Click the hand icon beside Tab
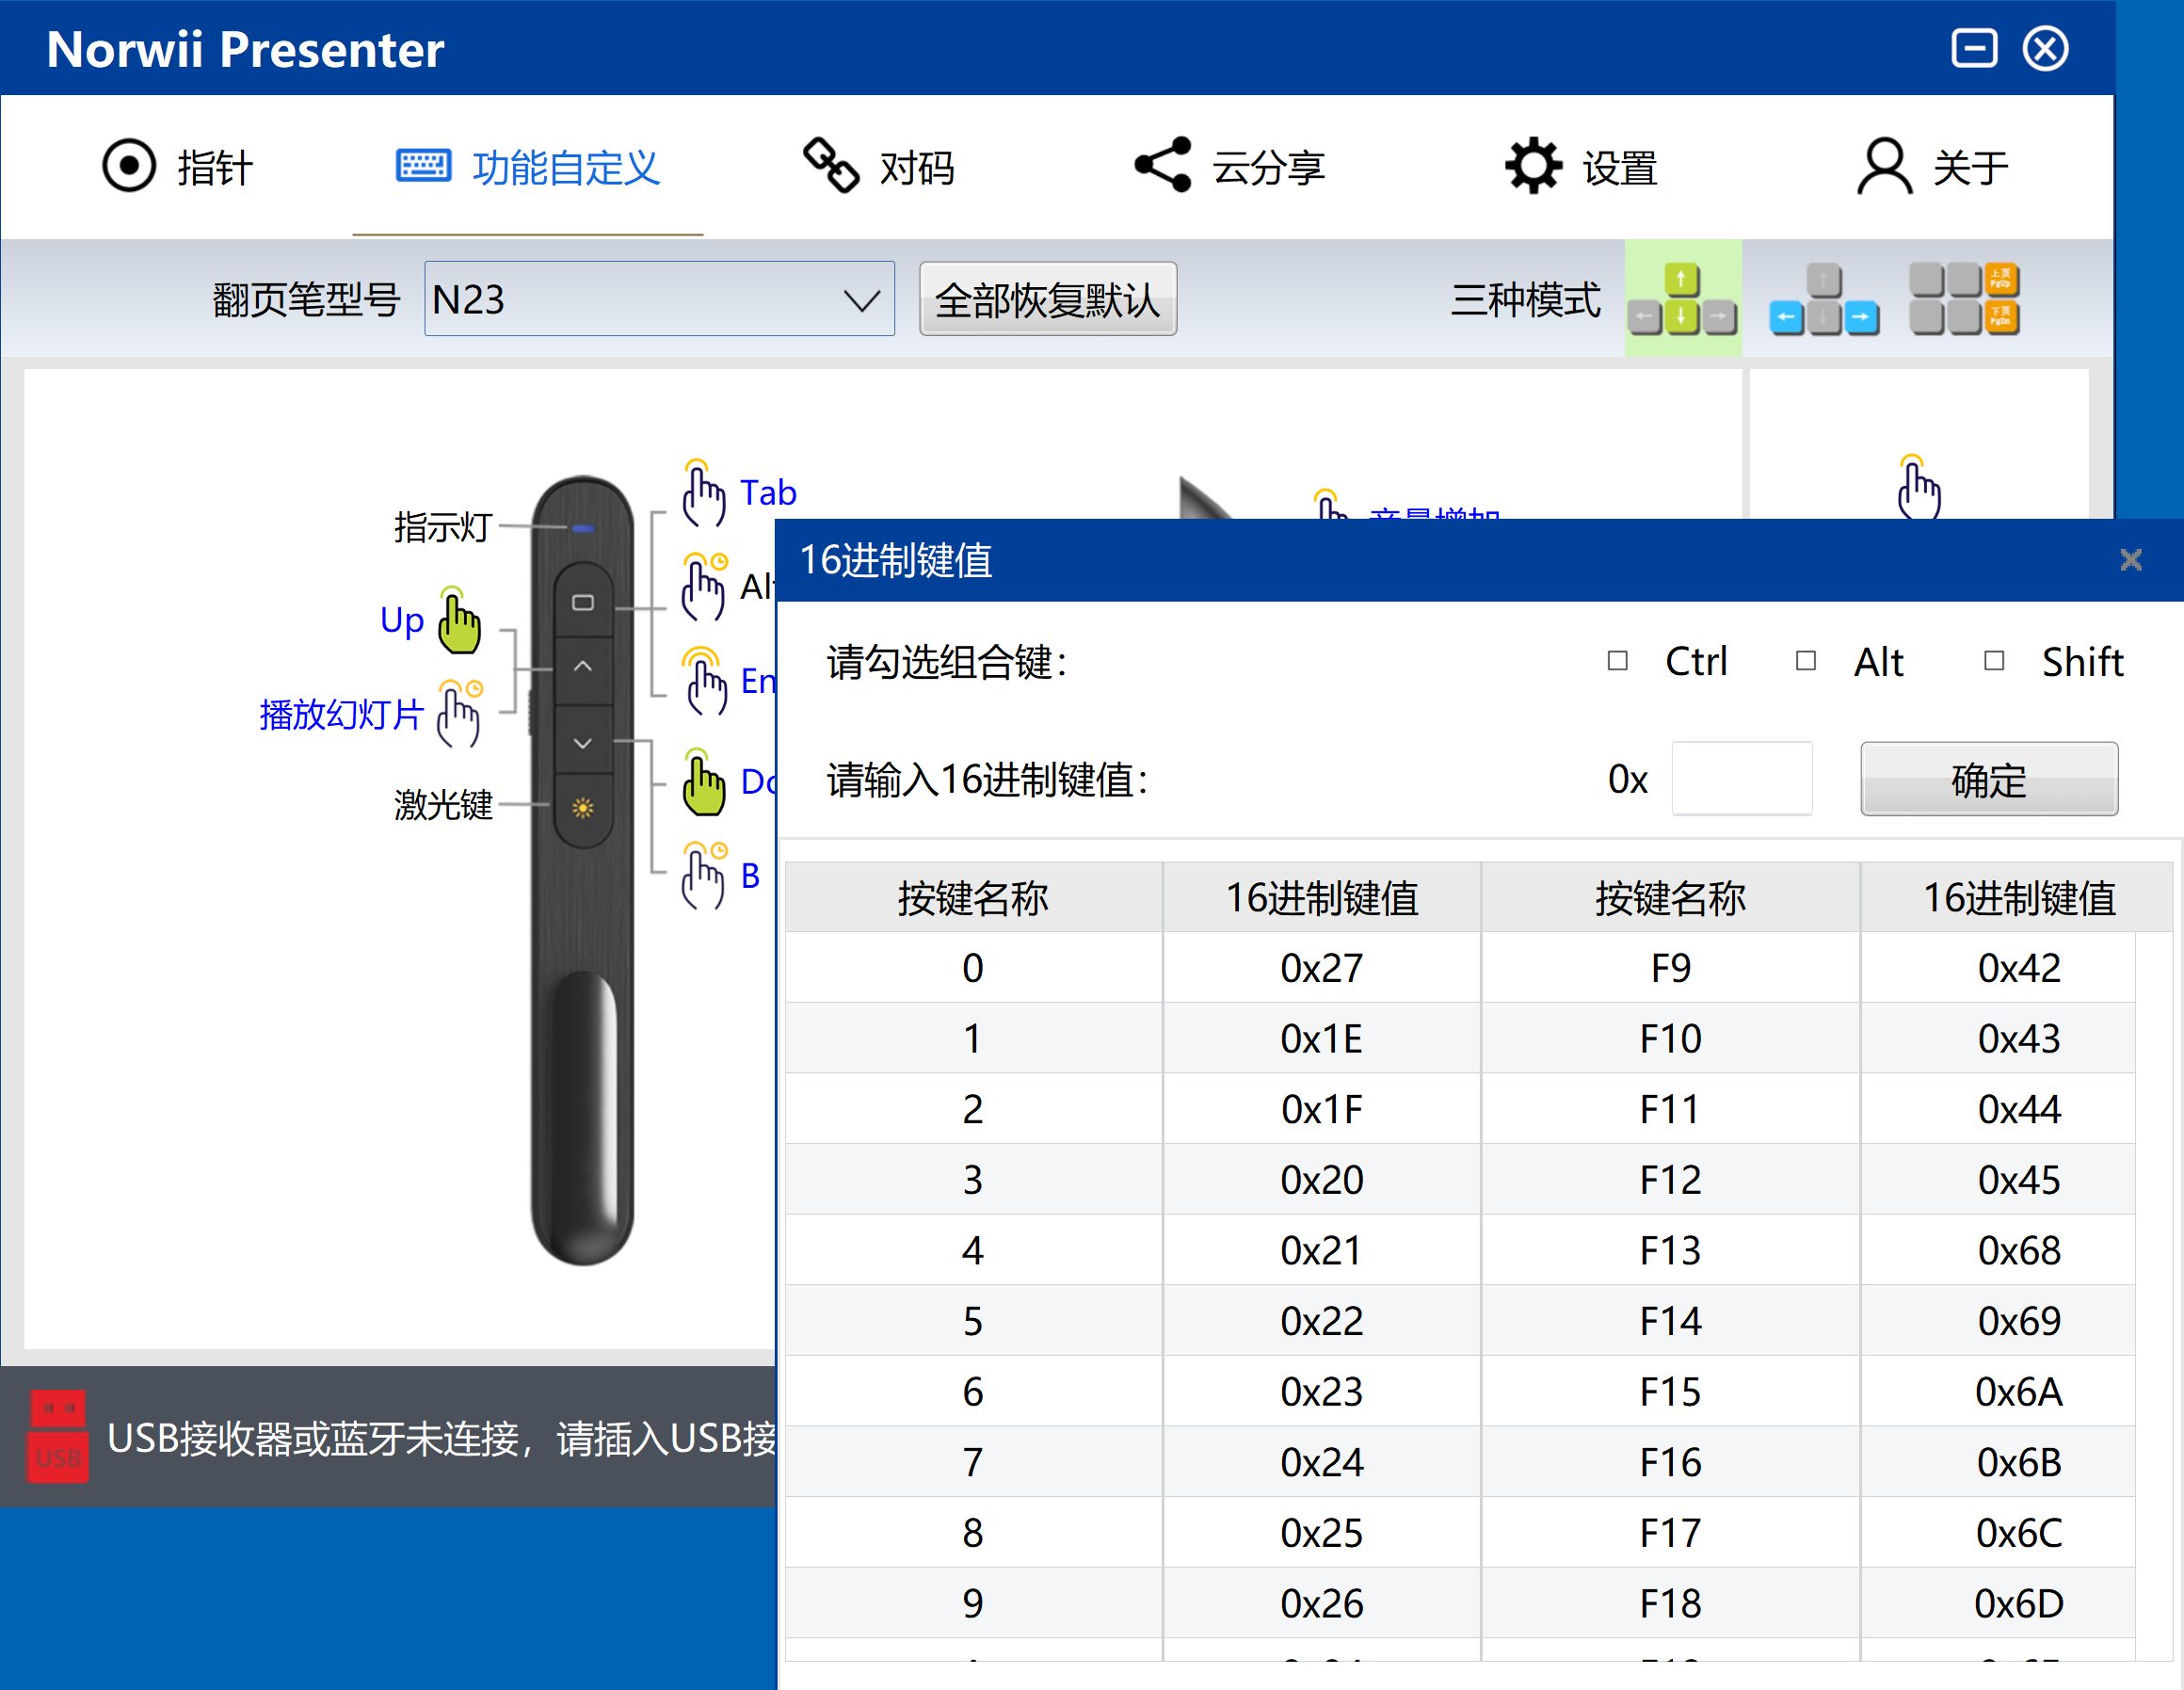 703,492
